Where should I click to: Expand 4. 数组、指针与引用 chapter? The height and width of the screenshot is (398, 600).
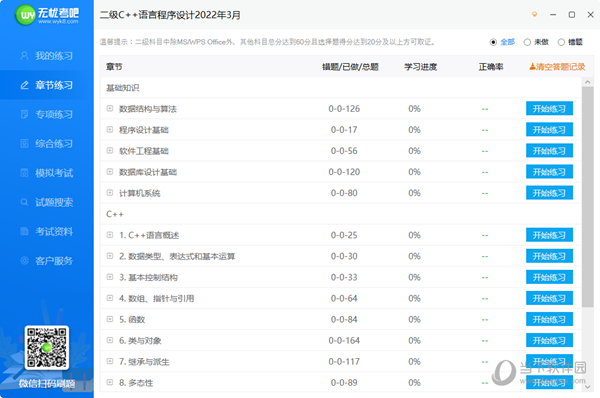pos(110,298)
